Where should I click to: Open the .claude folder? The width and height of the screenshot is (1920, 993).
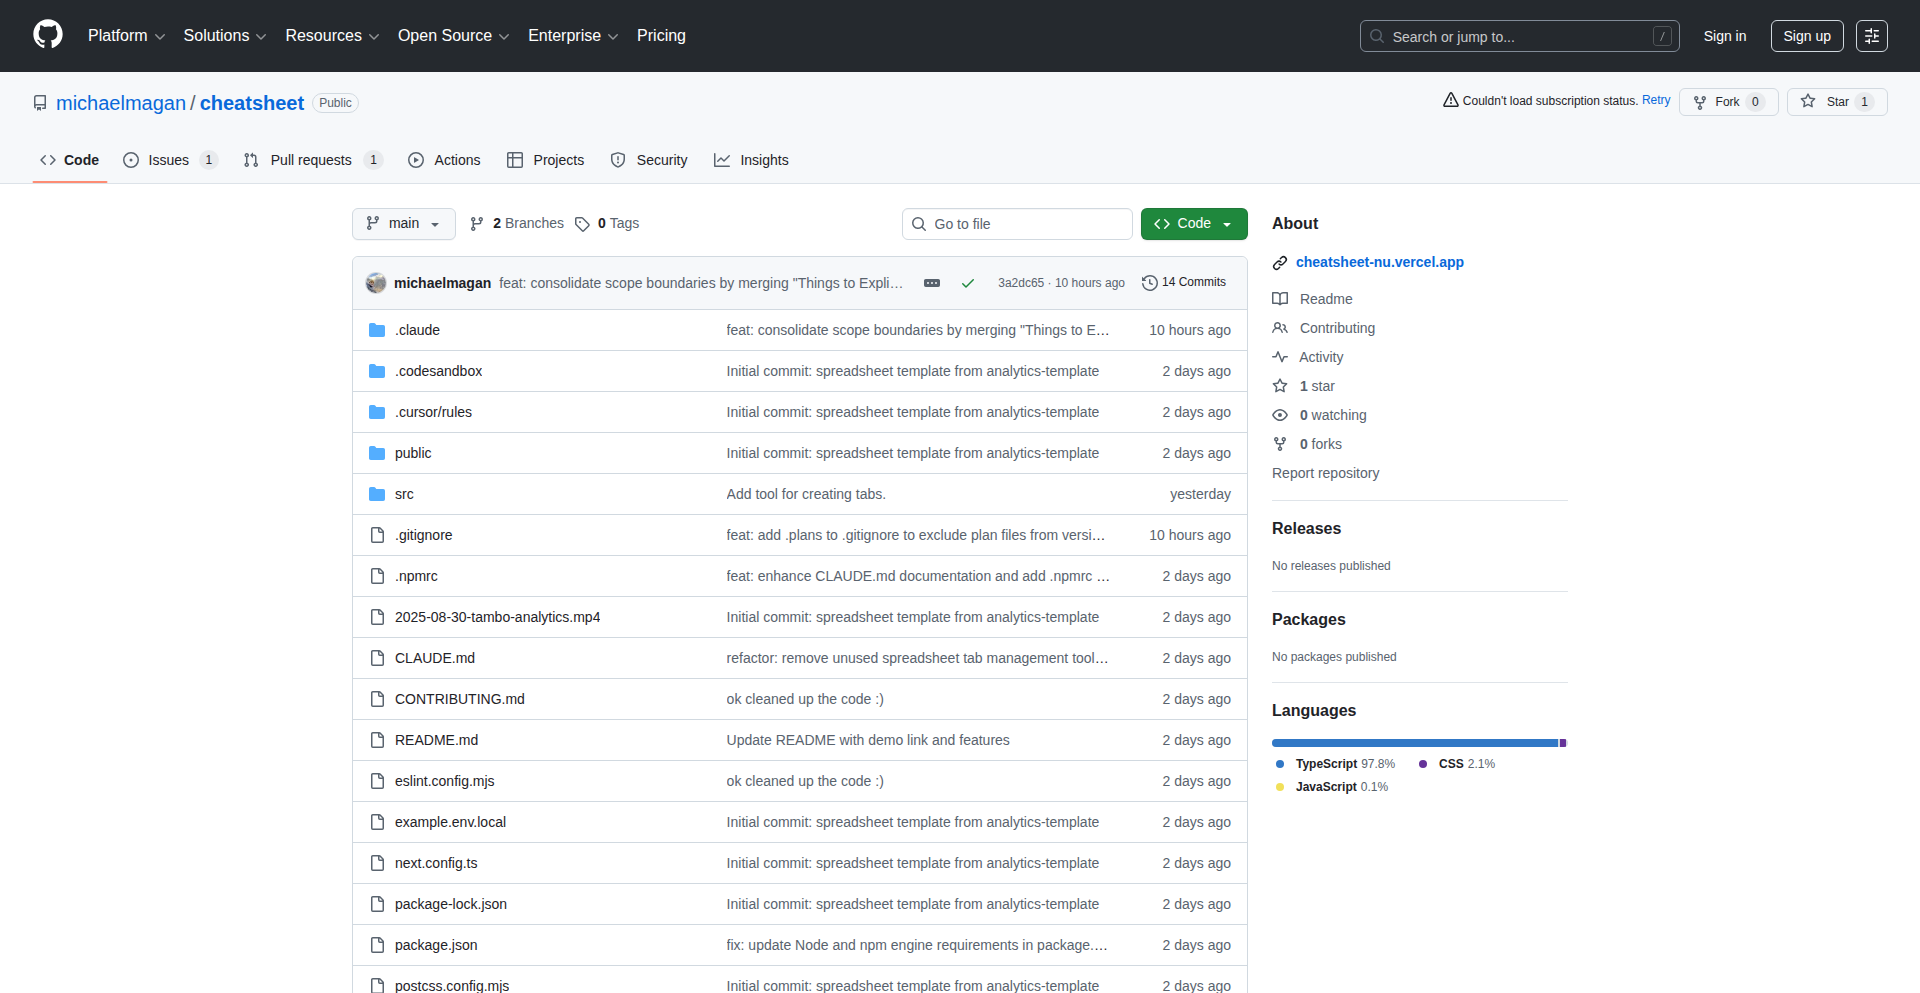[x=417, y=330]
